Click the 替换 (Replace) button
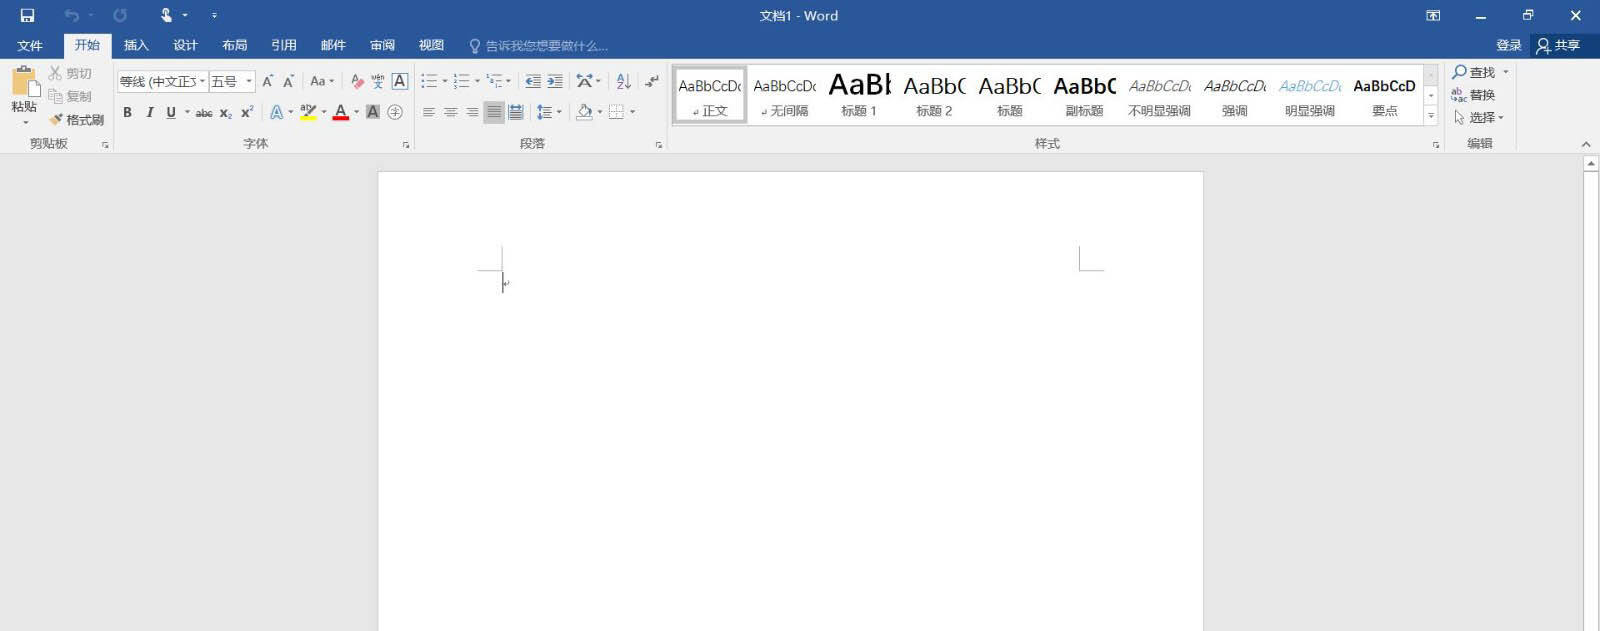The width and height of the screenshot is (1600, 631). click(1473, 95)
